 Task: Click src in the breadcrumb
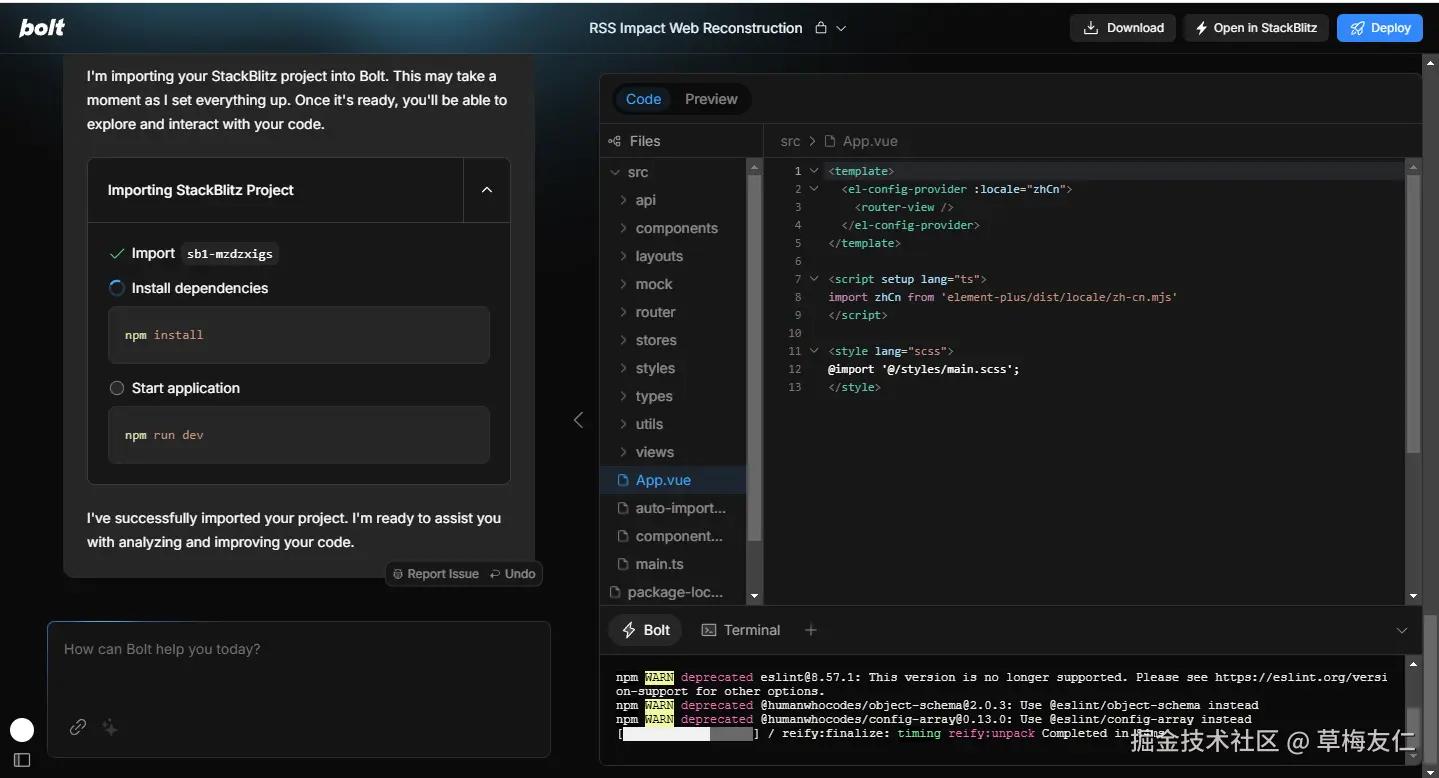pos(790,142)
